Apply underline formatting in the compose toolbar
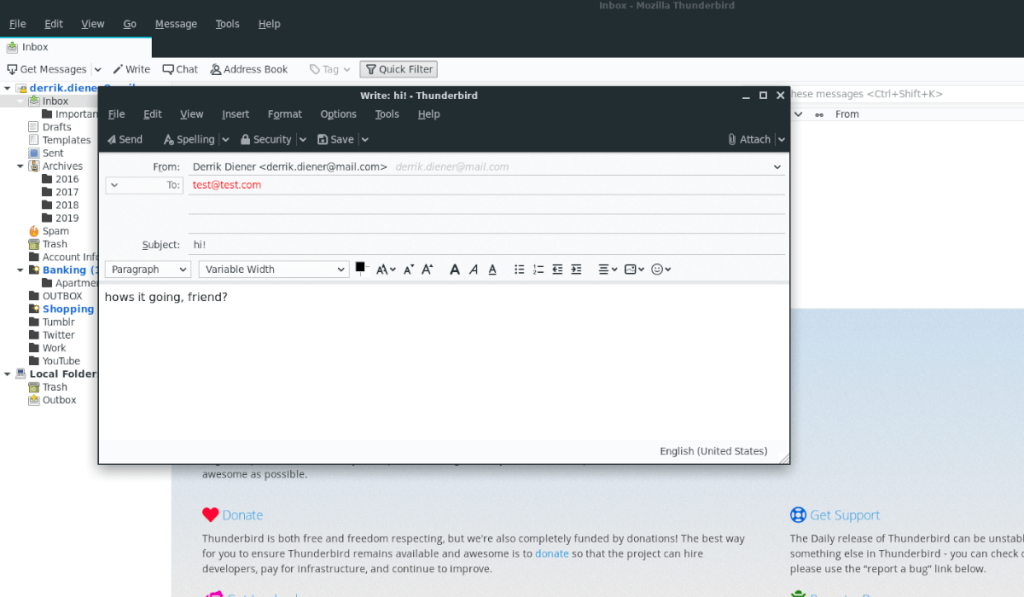 pos(490,269)
